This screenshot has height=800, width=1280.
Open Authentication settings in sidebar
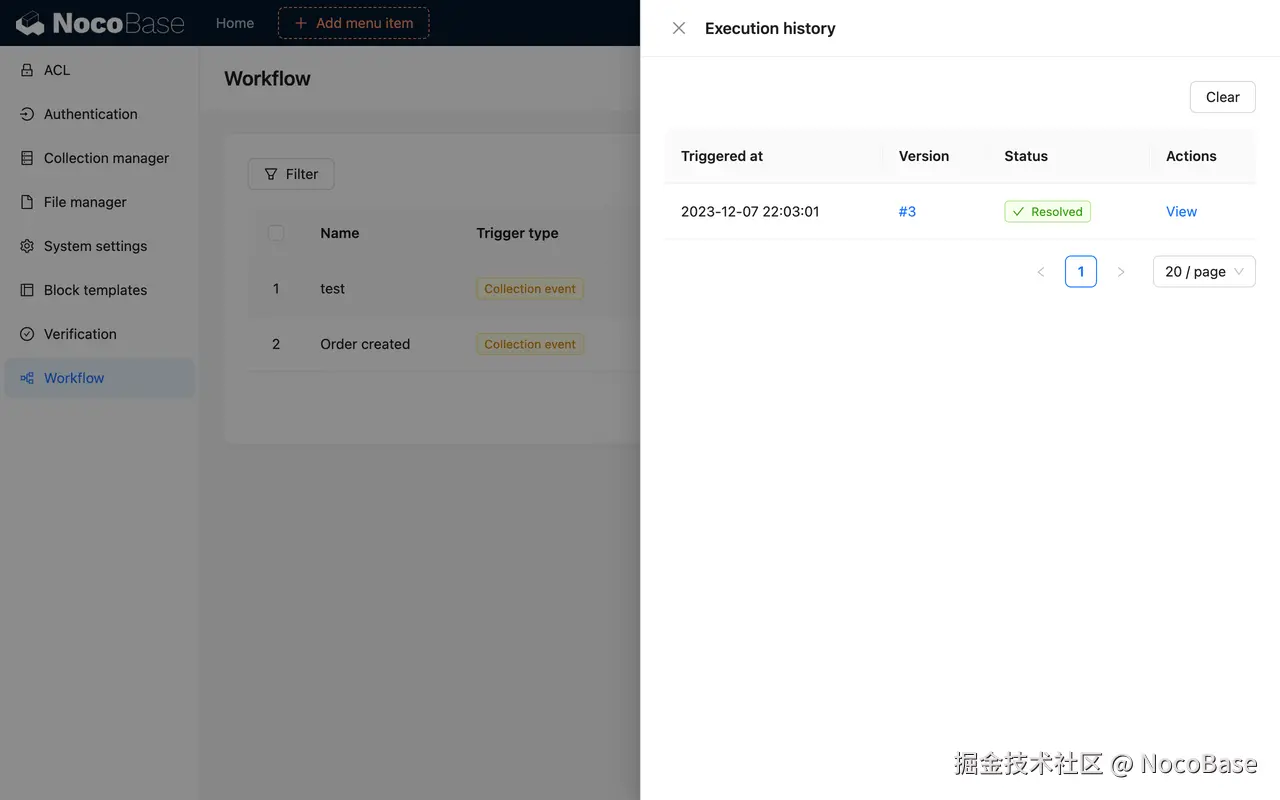pos(100,114)
